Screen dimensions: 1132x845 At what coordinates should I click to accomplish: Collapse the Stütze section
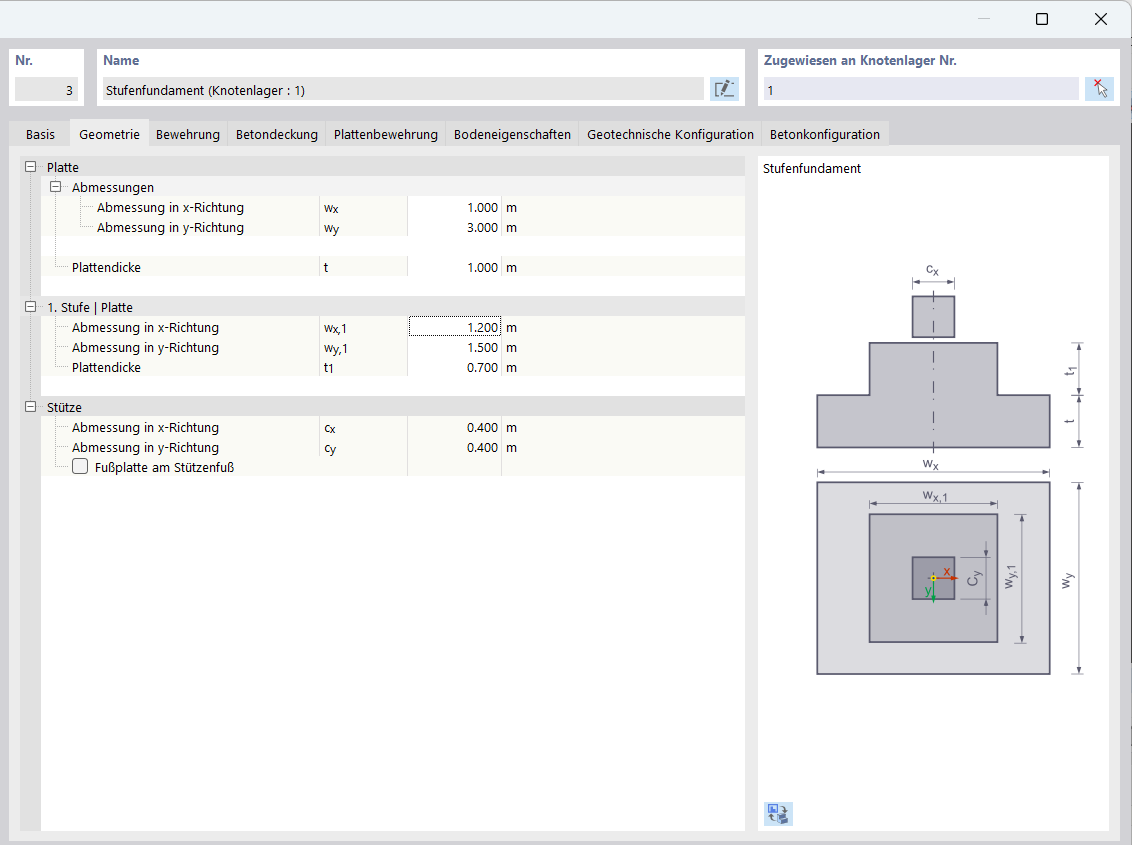(x=30, y=407)
